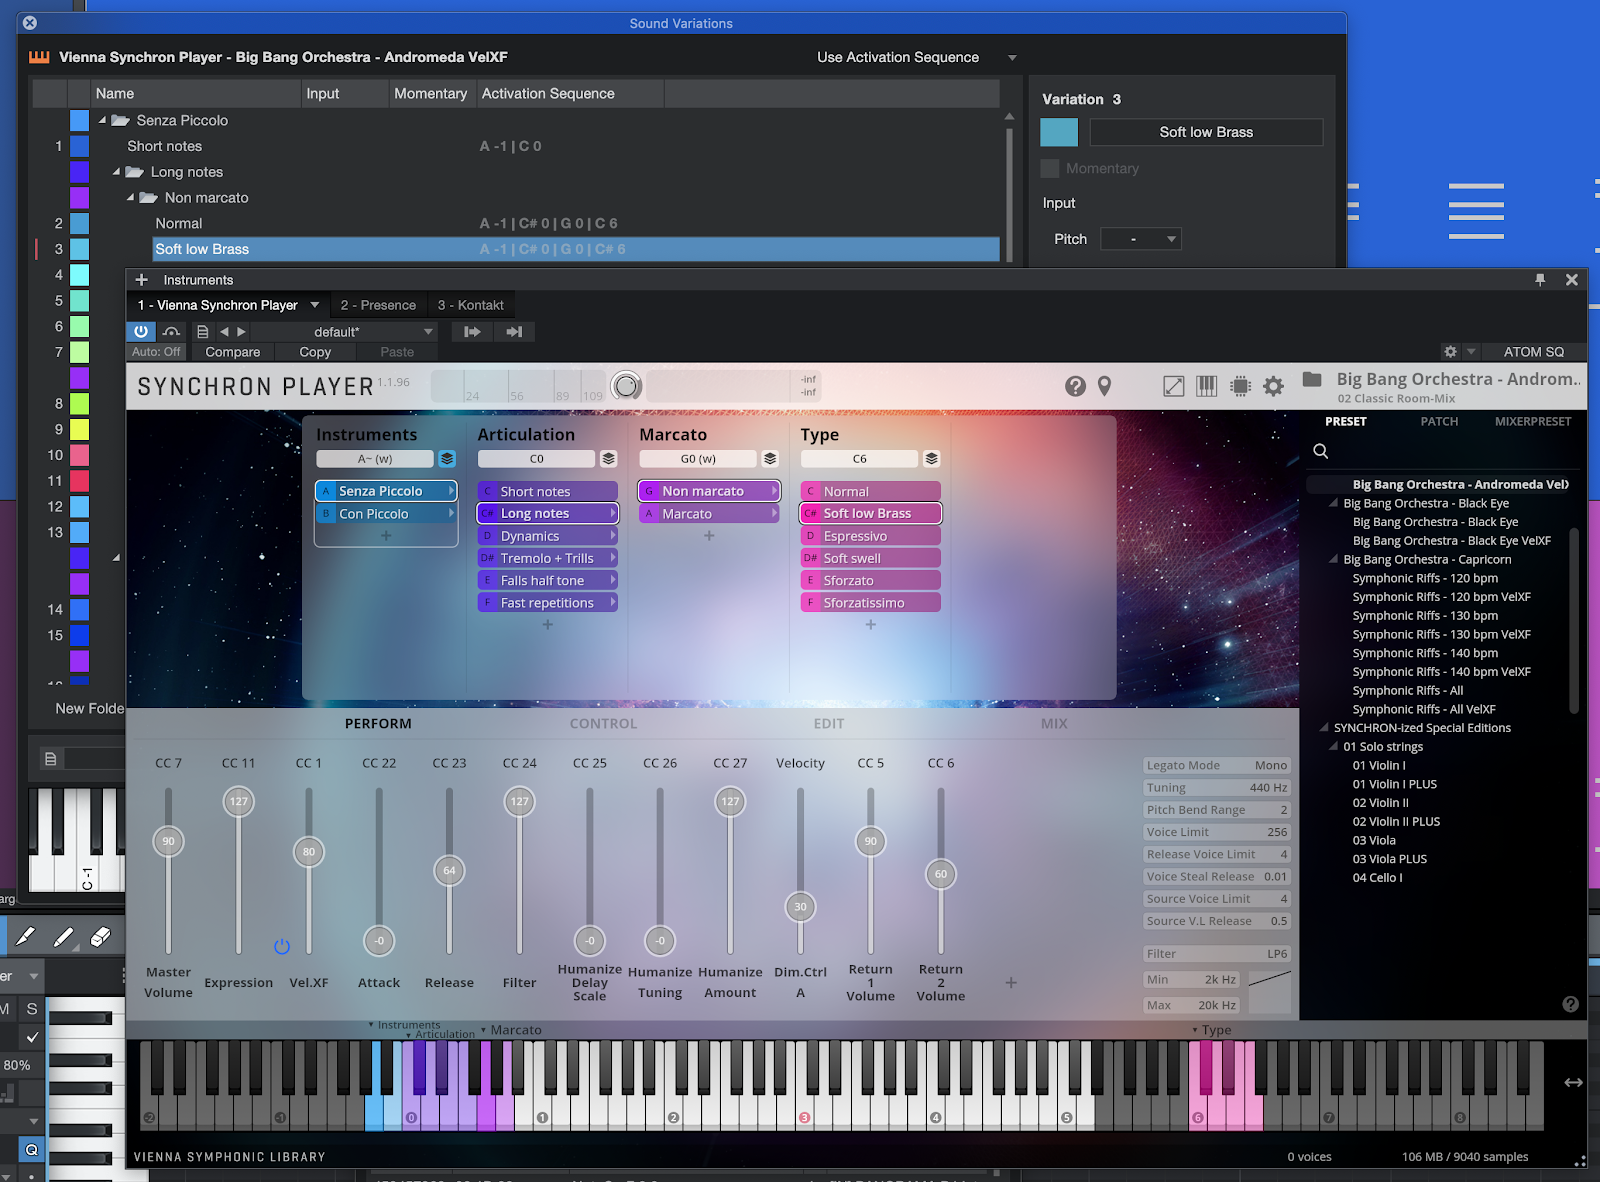Click the help question mark below Filter settings
This screenshot has height=1182, width=1600.
(x=1570, y=1004)
